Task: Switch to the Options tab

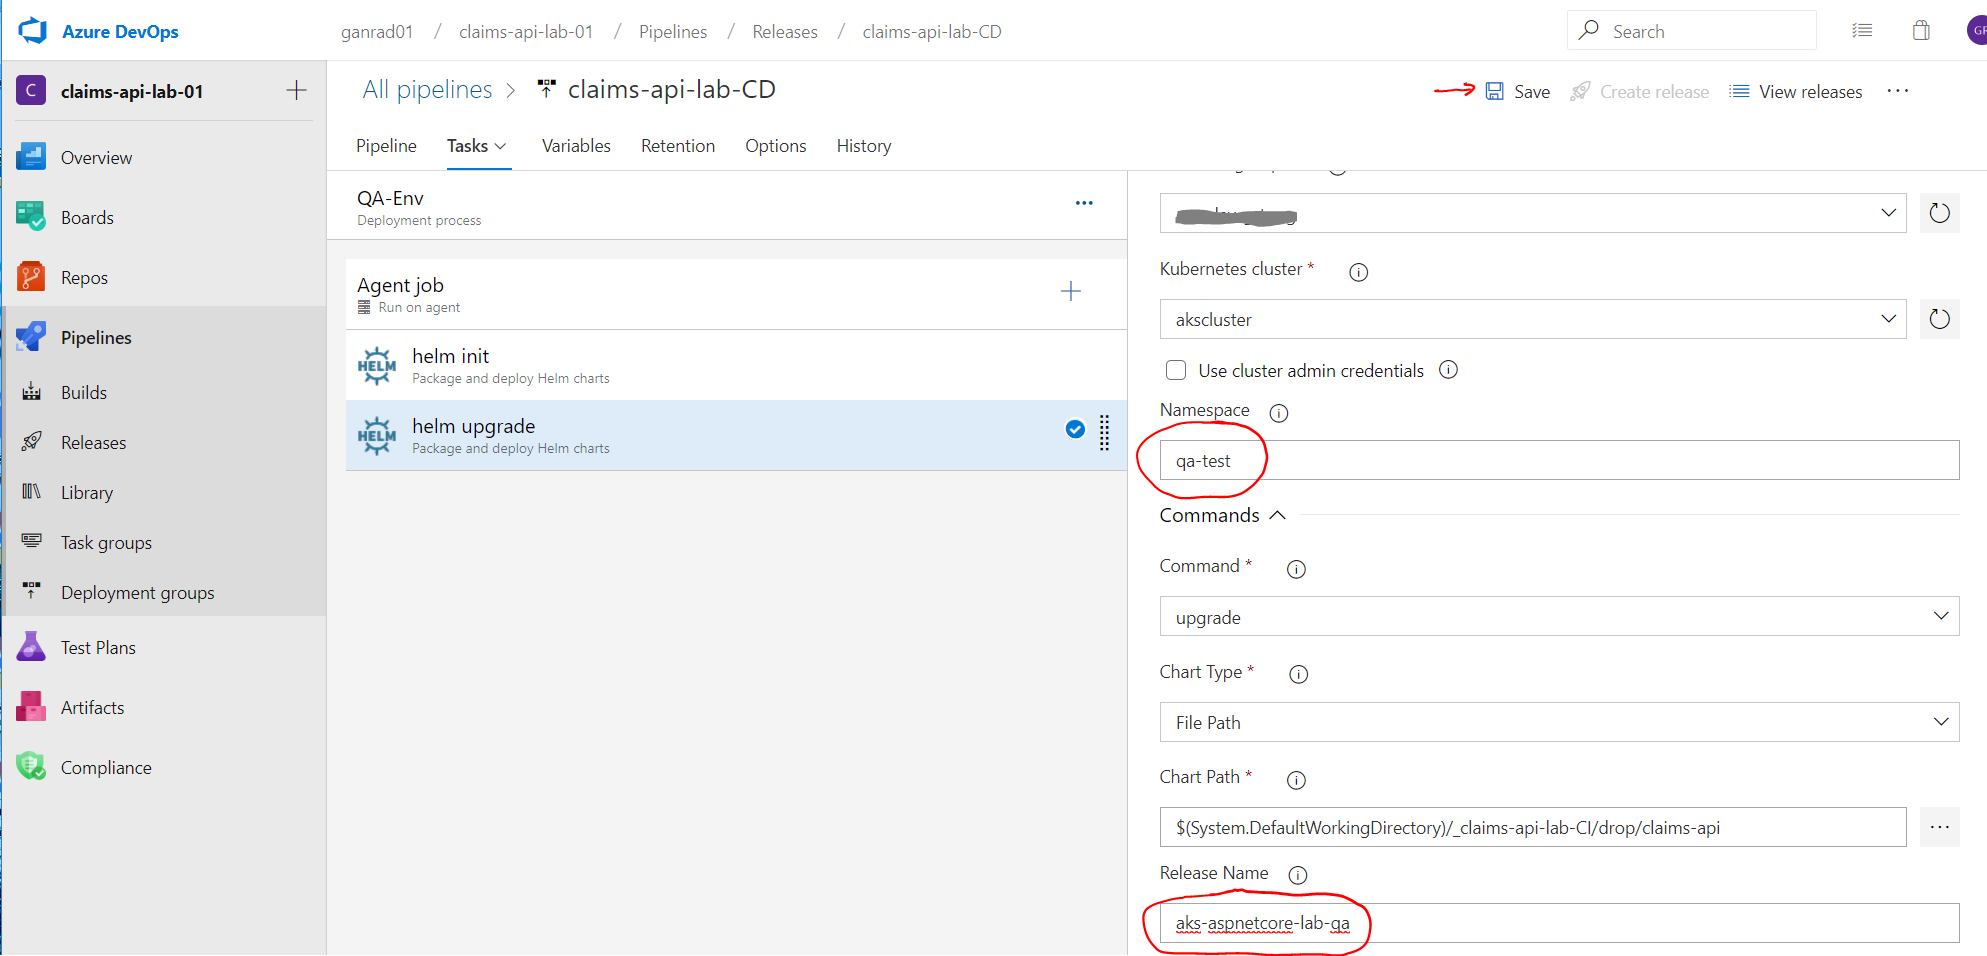Action: 775,146
